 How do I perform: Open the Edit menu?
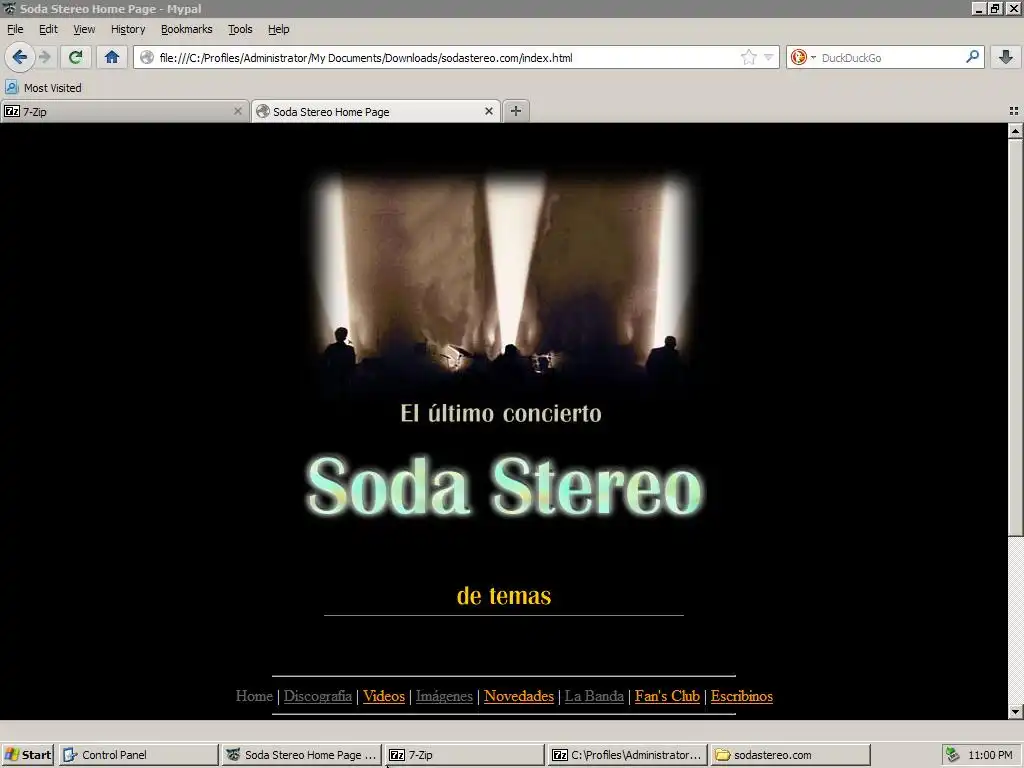[x=48, y=29]
